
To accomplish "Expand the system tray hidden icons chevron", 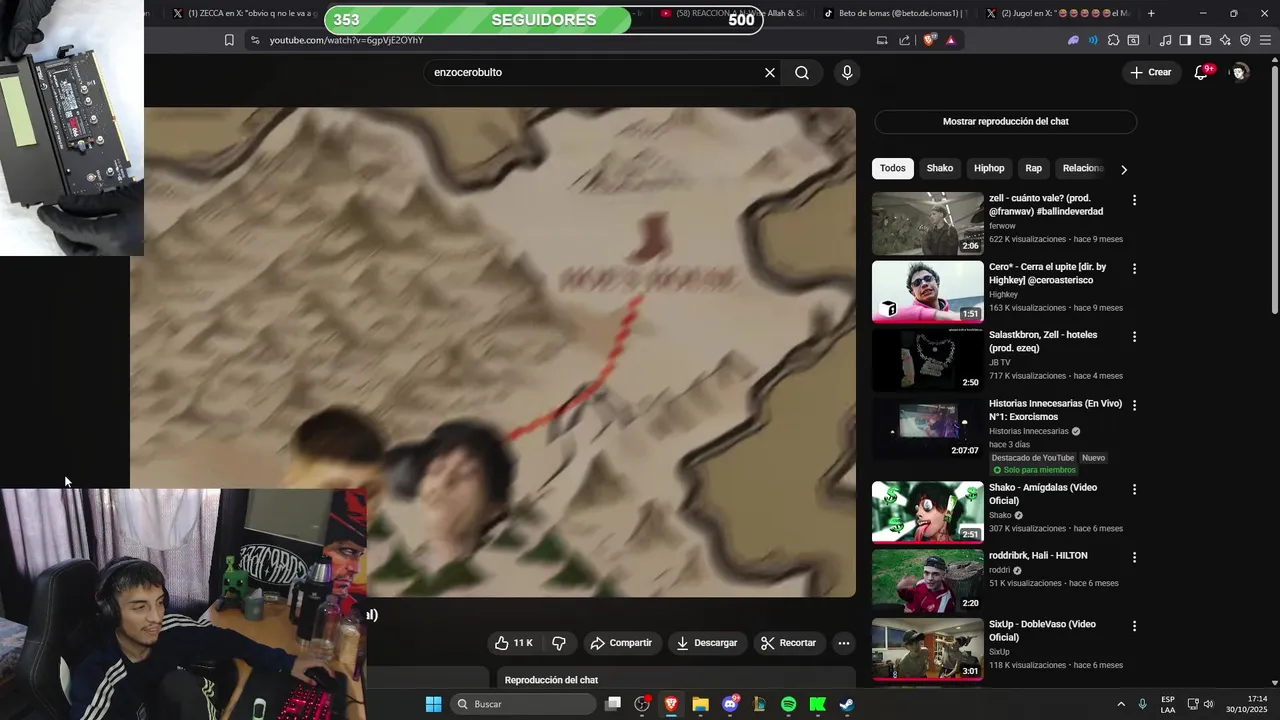I will click(1120, 704).
